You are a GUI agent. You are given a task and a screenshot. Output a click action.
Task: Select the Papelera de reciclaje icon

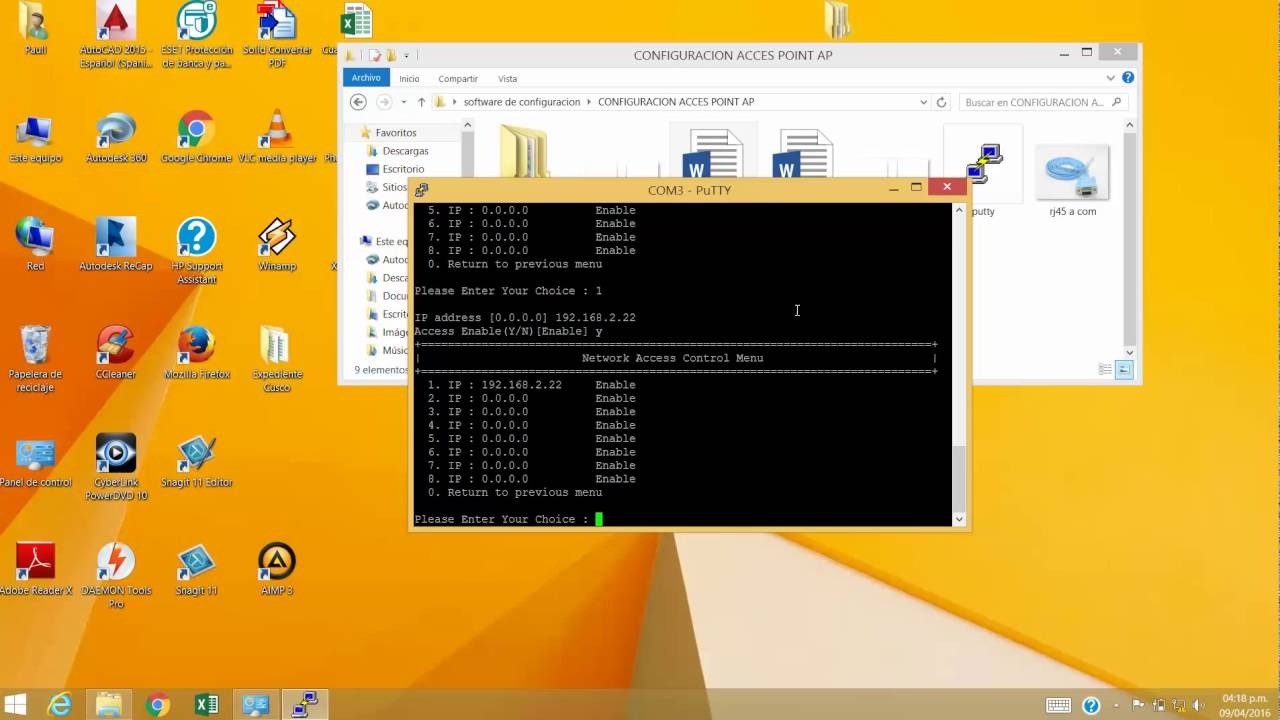point(36,360)
